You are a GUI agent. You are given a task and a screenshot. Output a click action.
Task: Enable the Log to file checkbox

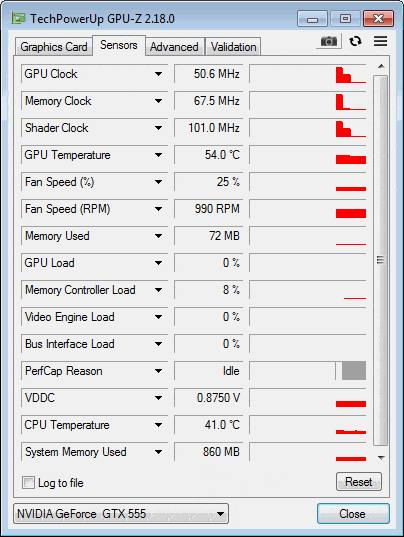click(x=28, y=483)
